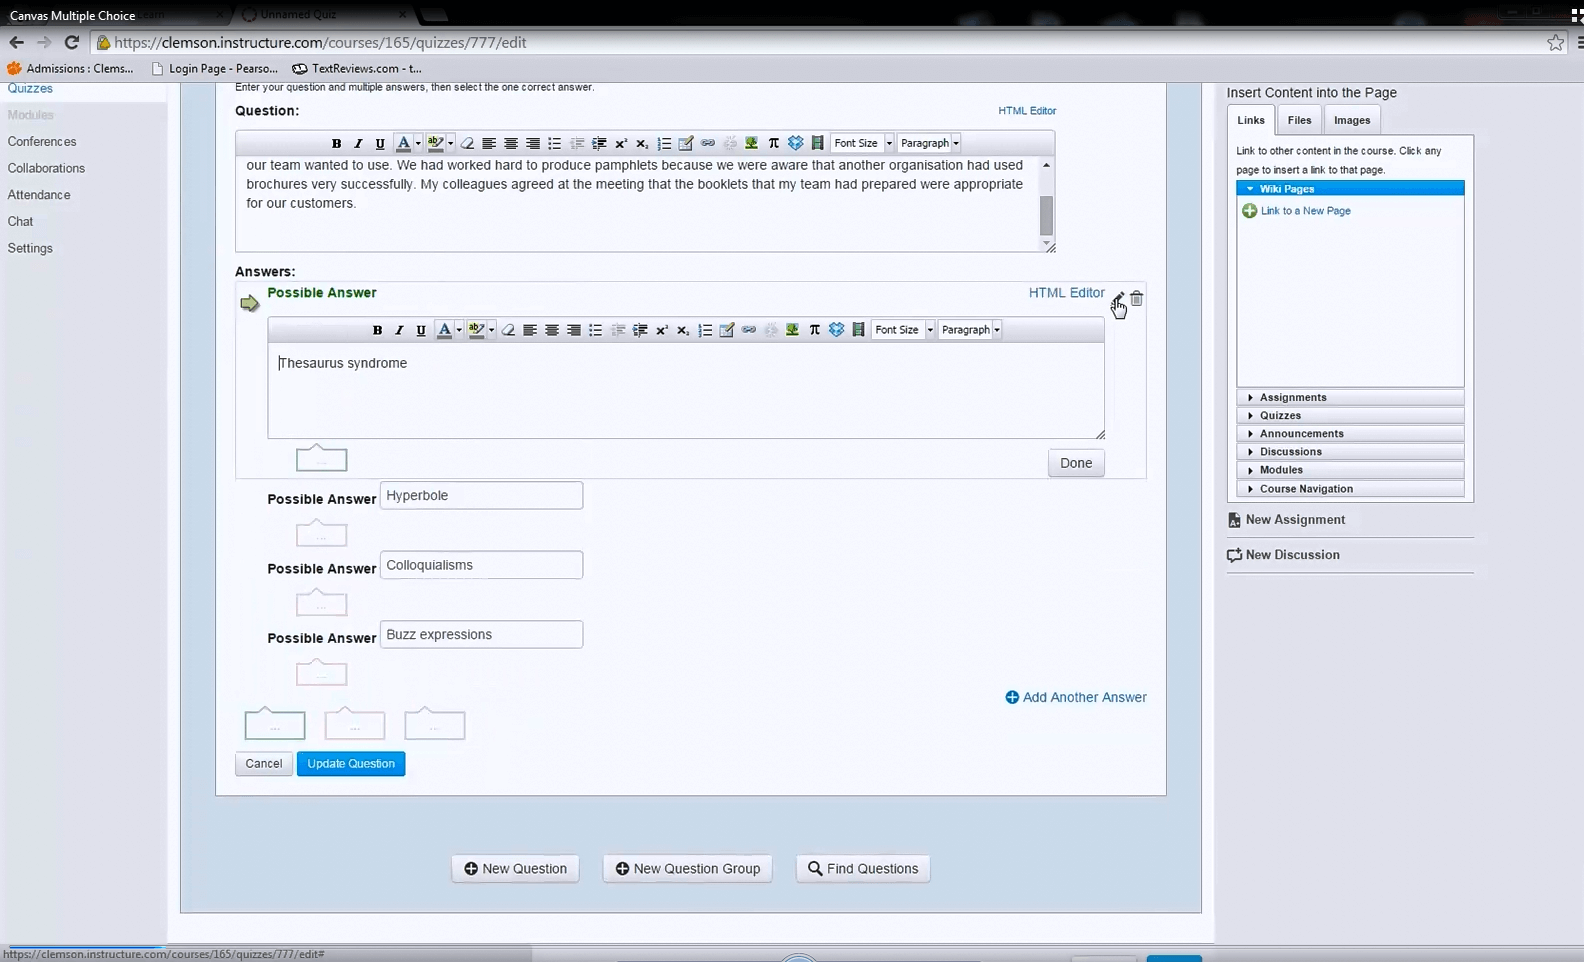
Task: Click the Buzz expressions answer field
Action: 481,635
